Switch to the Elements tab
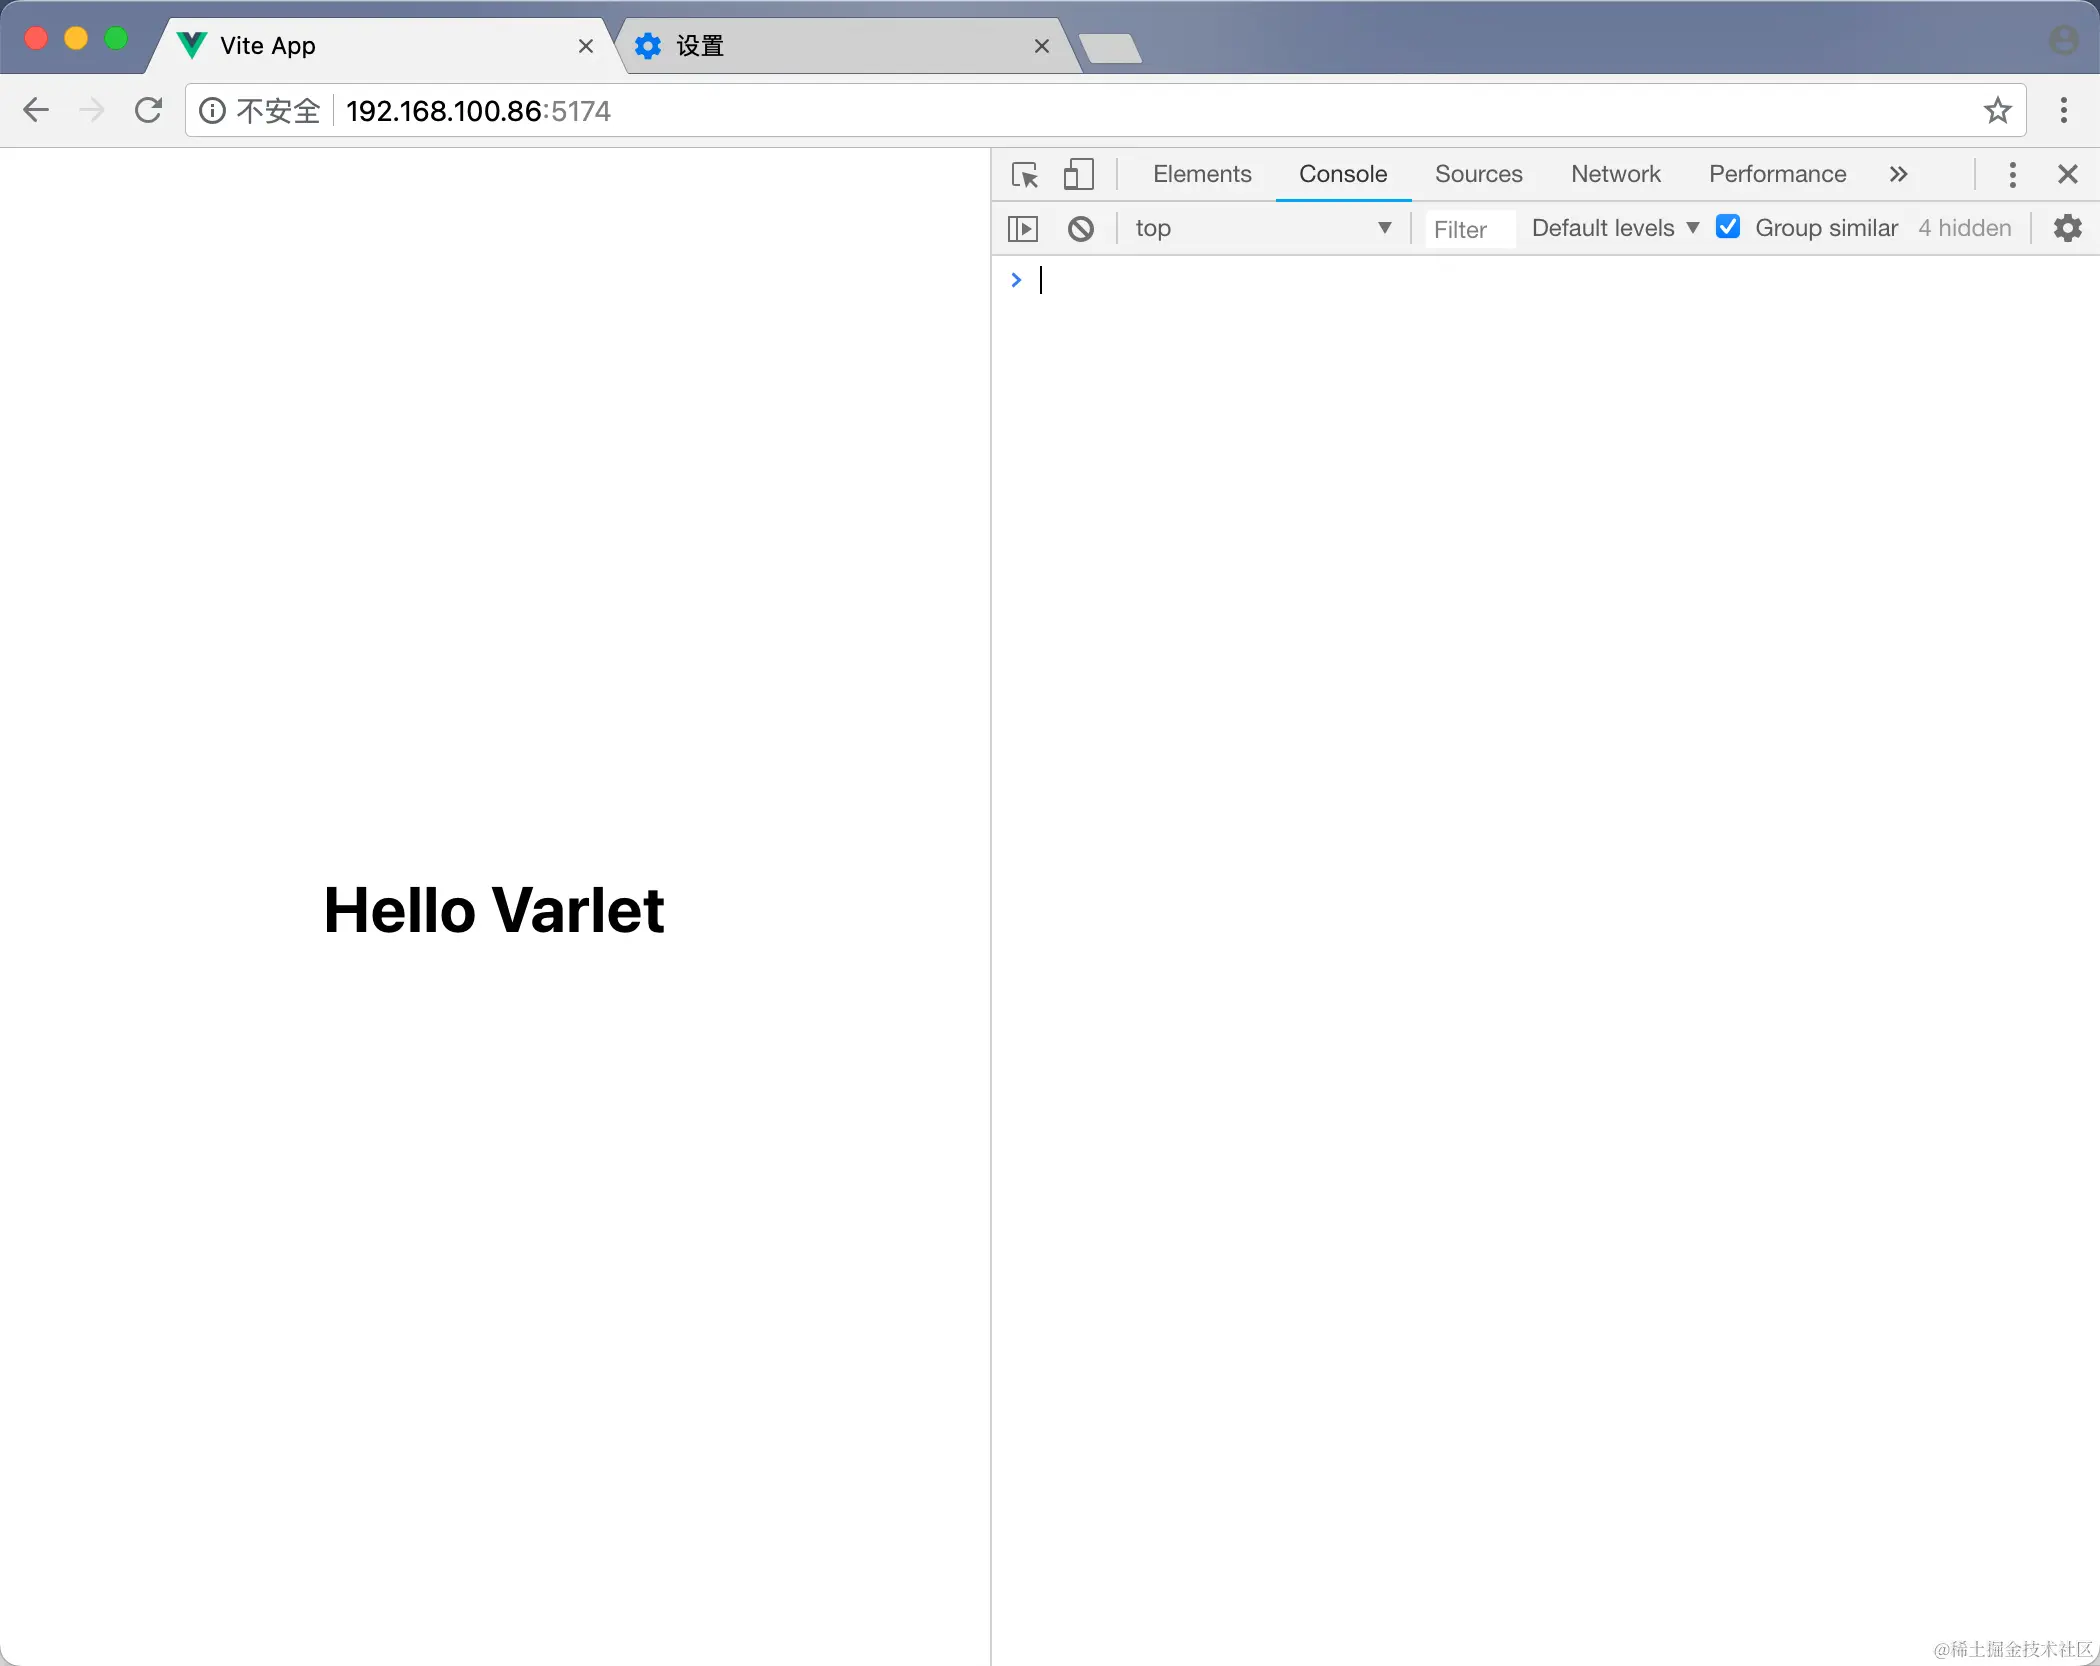This screenshot has height=1666, width=2100. (x=1201, y=175)
